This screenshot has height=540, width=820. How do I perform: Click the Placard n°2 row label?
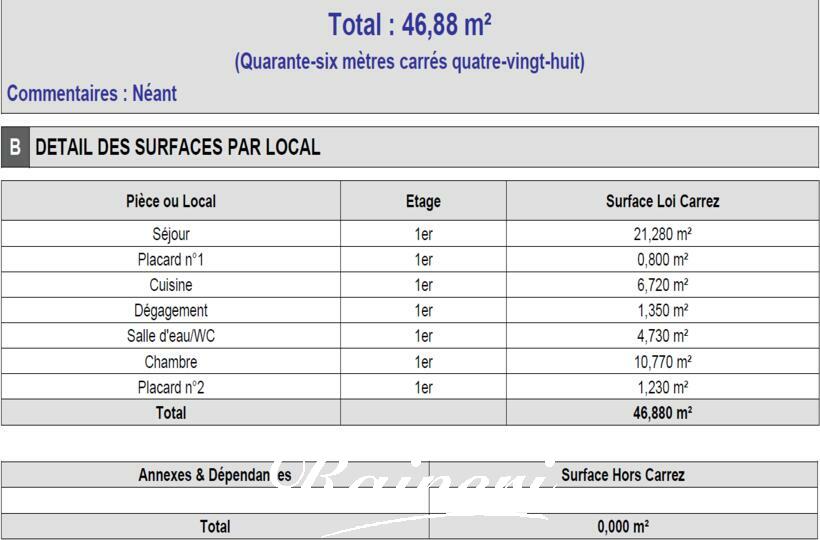tap(171, 387)
